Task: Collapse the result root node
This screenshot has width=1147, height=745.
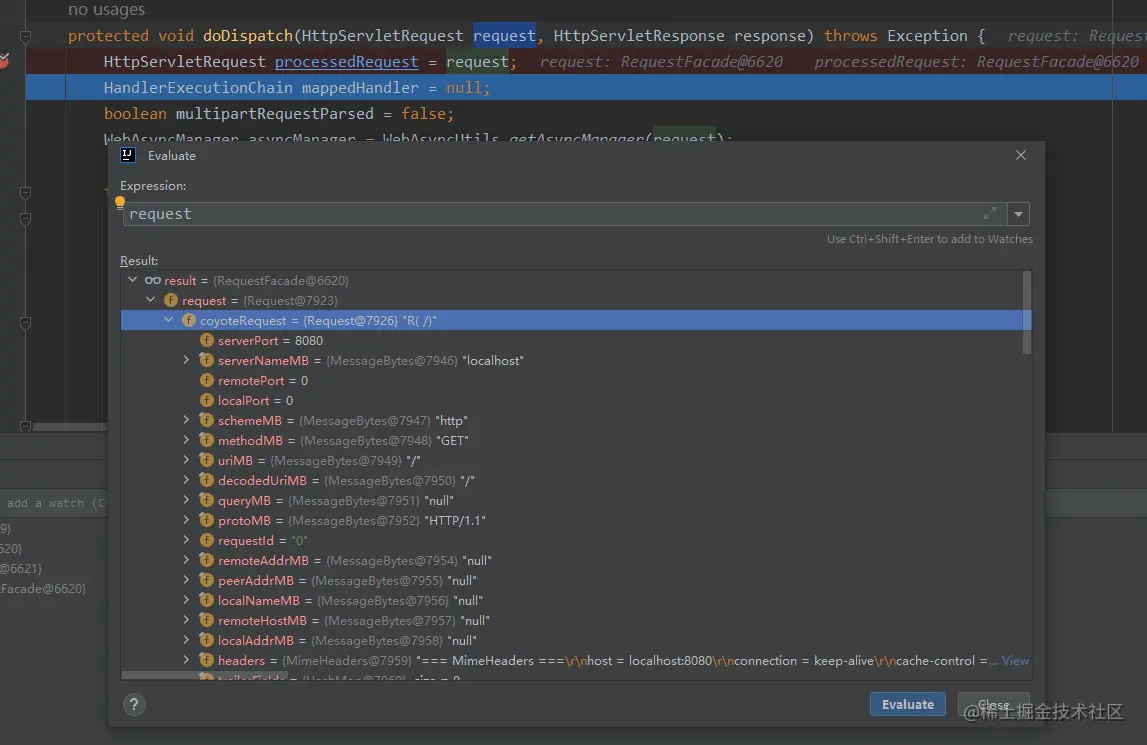Action: (132, 281)
